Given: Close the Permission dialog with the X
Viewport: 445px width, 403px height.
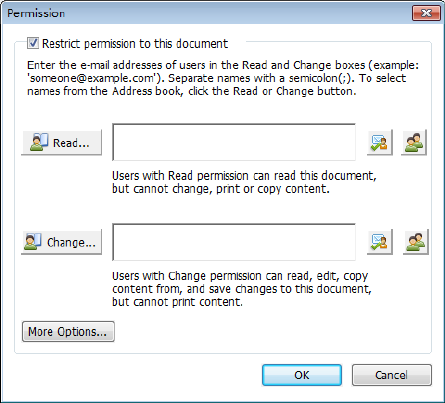Looking at the screenshot, I should [426, 13].
